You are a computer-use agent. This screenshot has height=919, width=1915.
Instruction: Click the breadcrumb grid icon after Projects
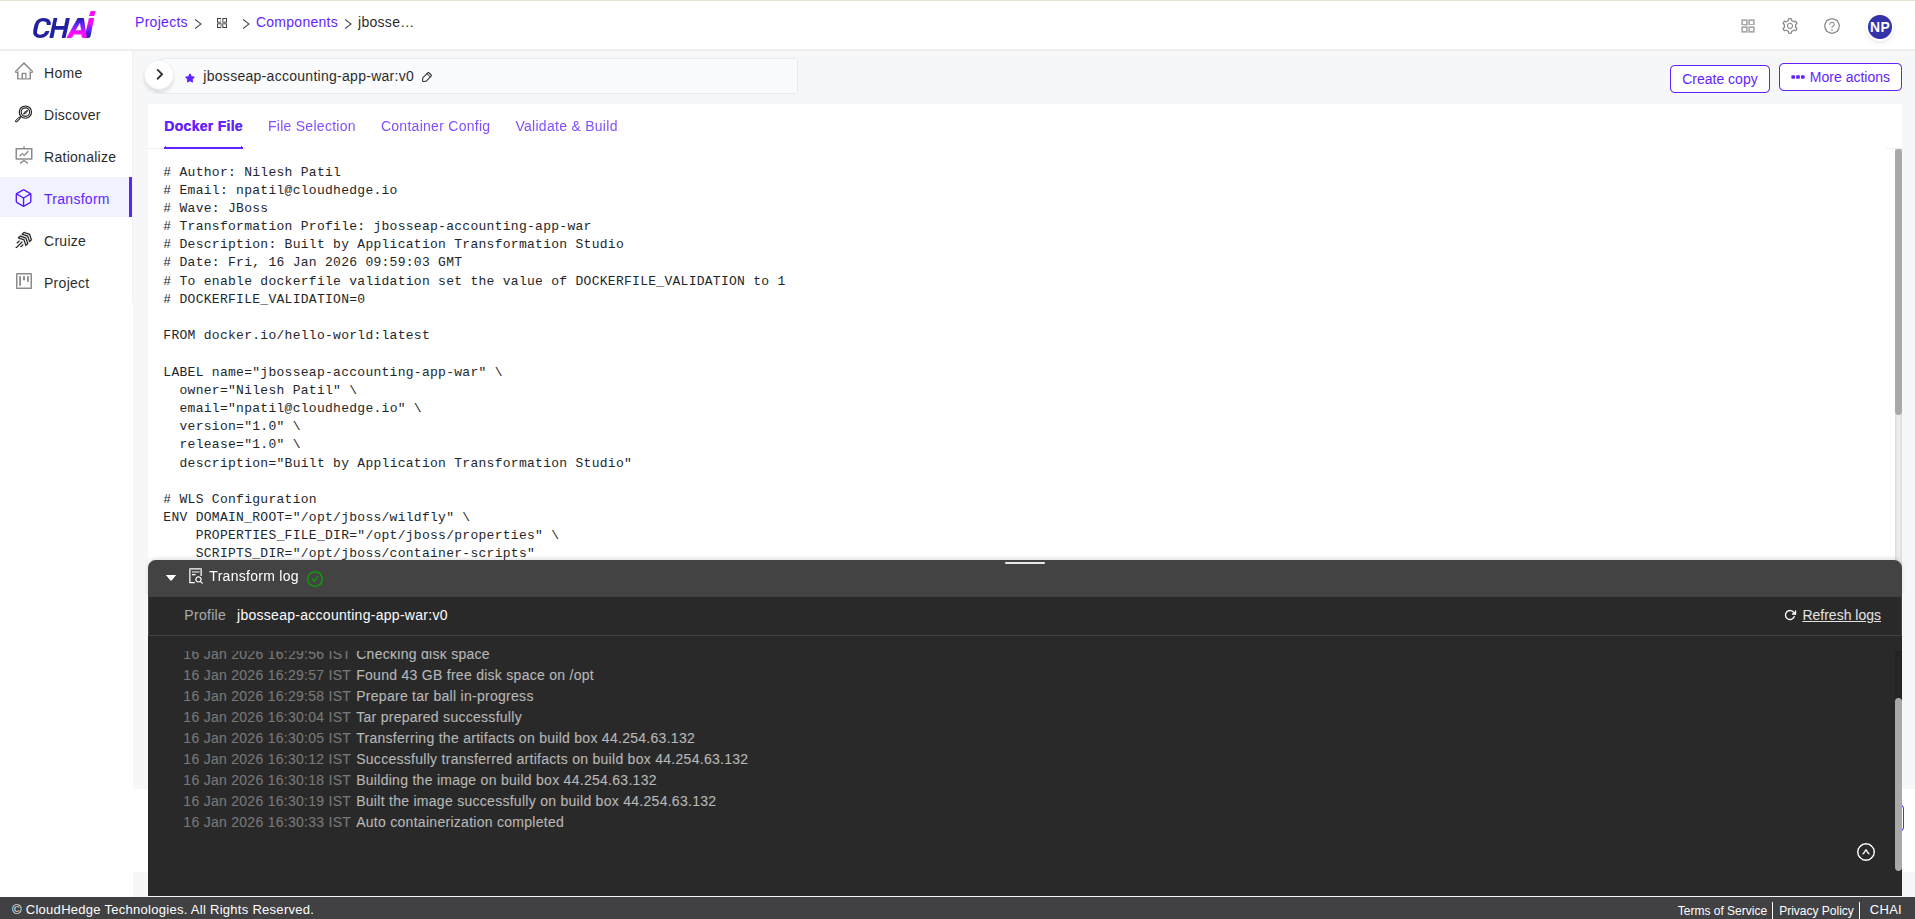[222, 23]
